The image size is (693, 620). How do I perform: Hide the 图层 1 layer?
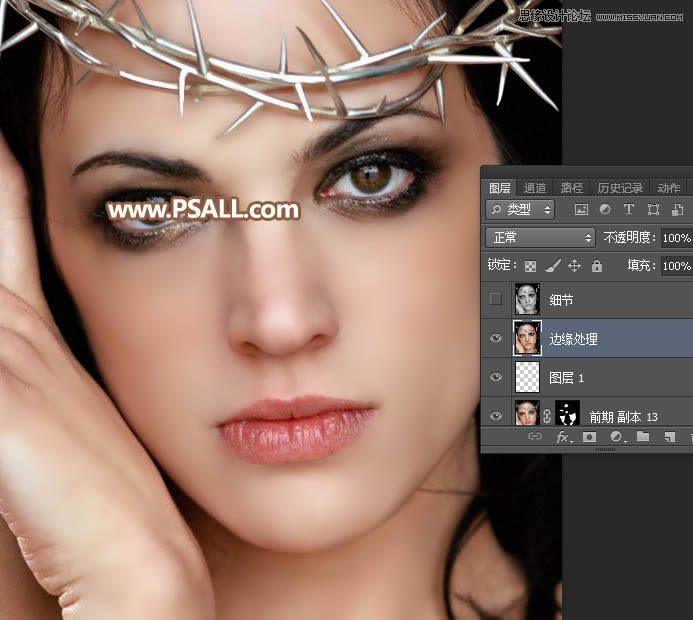pos(495,378)
